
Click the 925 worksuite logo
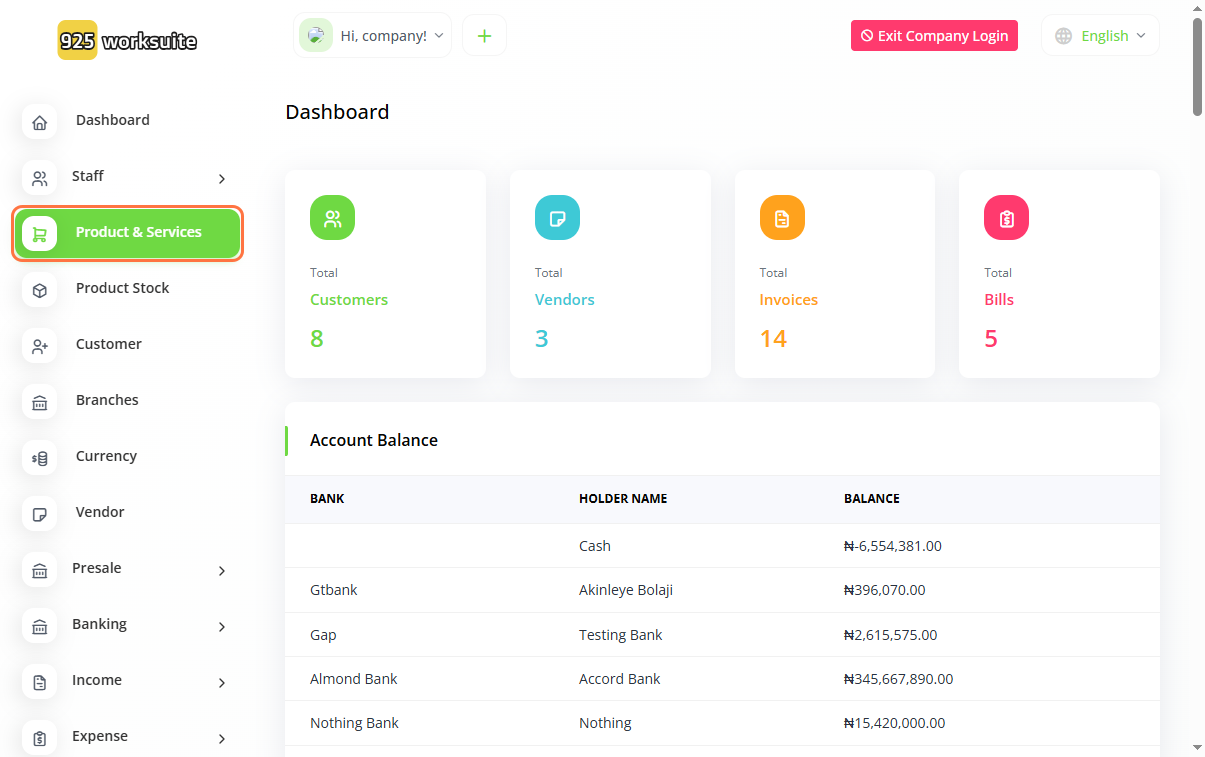coord(127,41)
